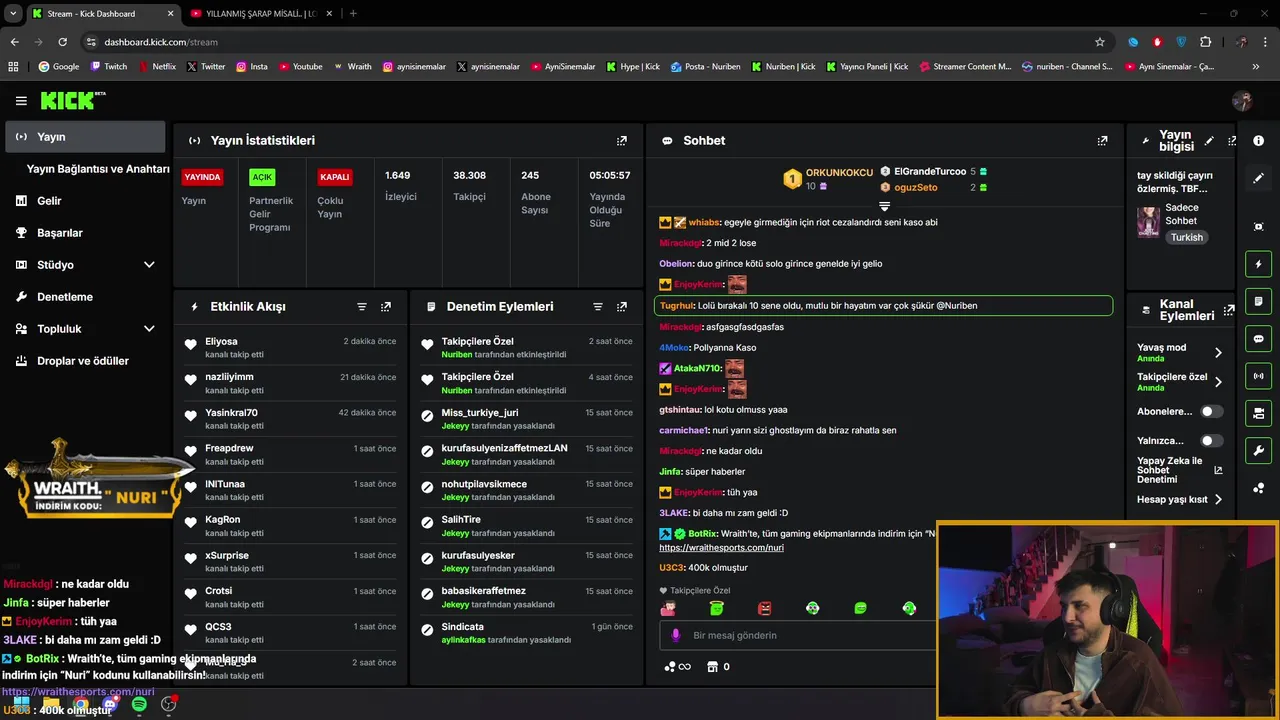Click the info icon in the right rail
Viewport: 1280px width, 720px height.
click(x=1259, y=141)
